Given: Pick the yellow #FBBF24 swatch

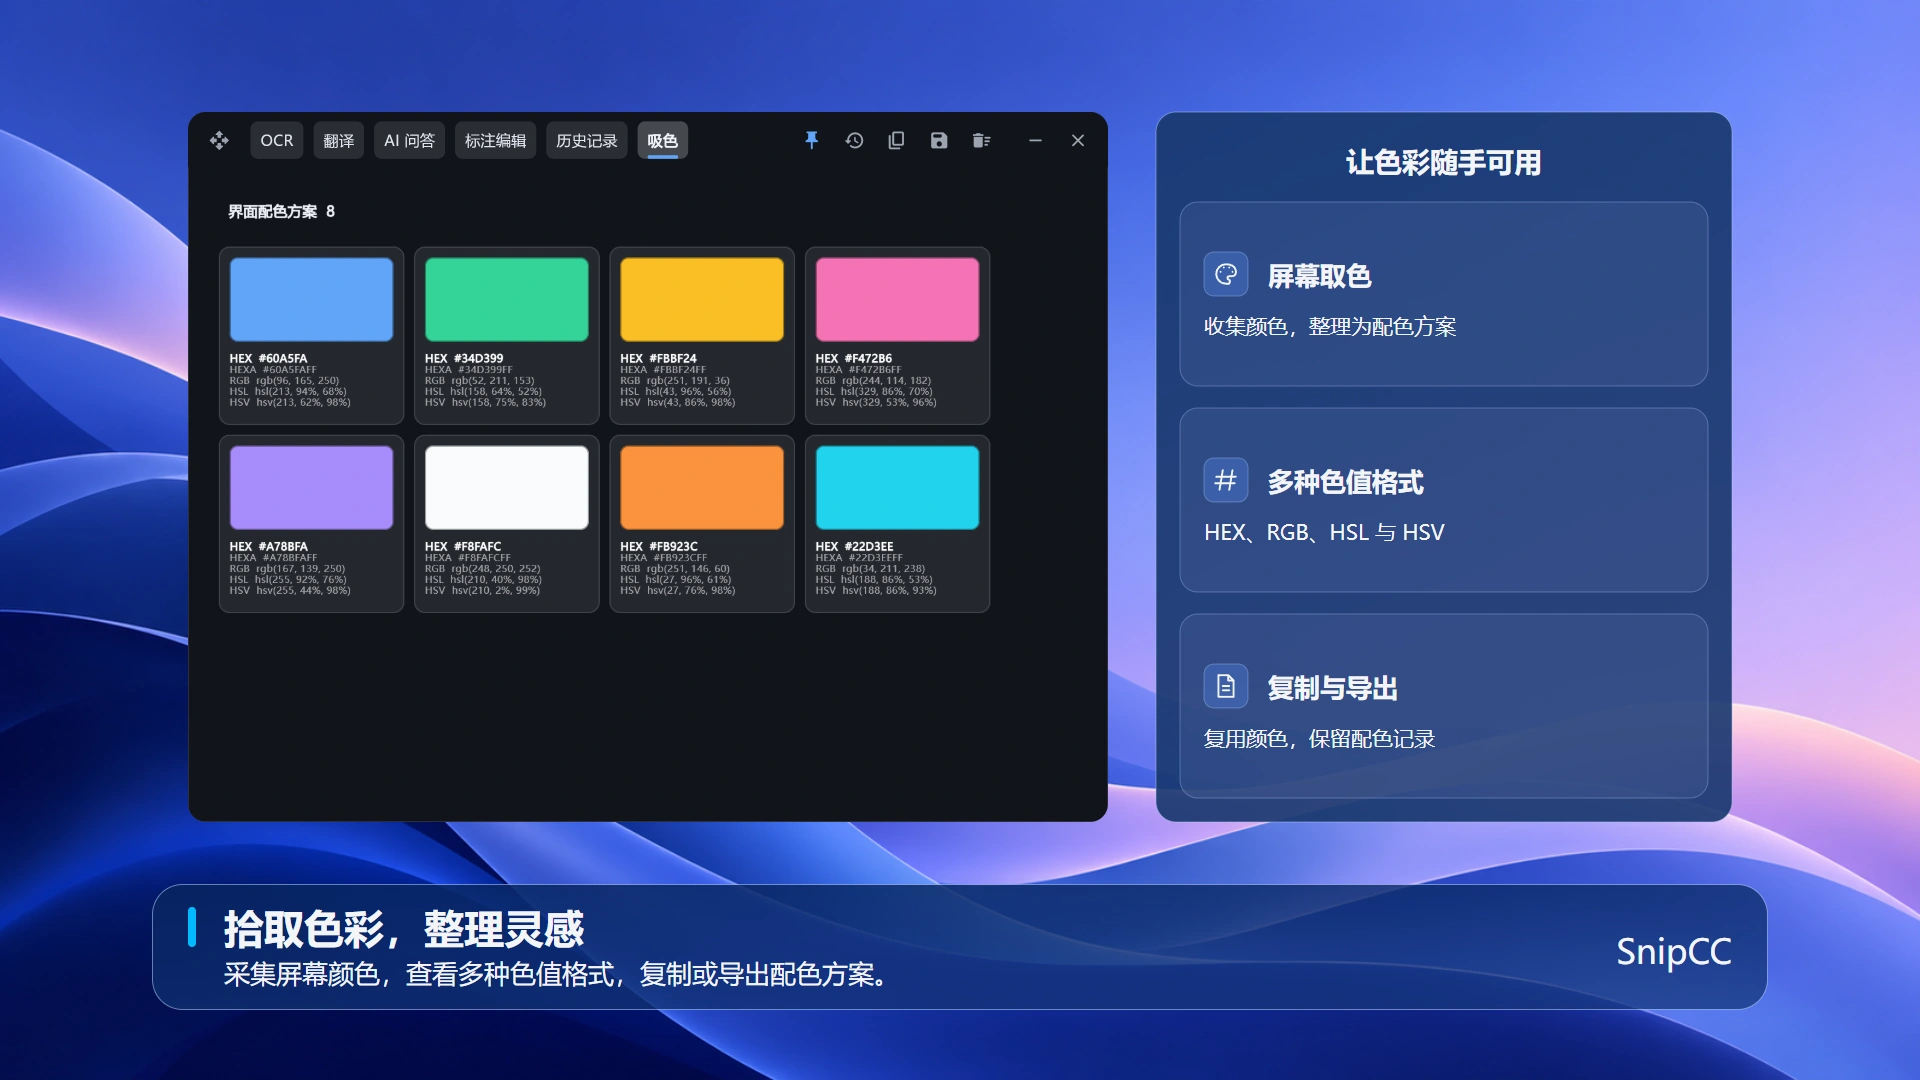Looking at the screenshot, I should (x=702, y=299).
